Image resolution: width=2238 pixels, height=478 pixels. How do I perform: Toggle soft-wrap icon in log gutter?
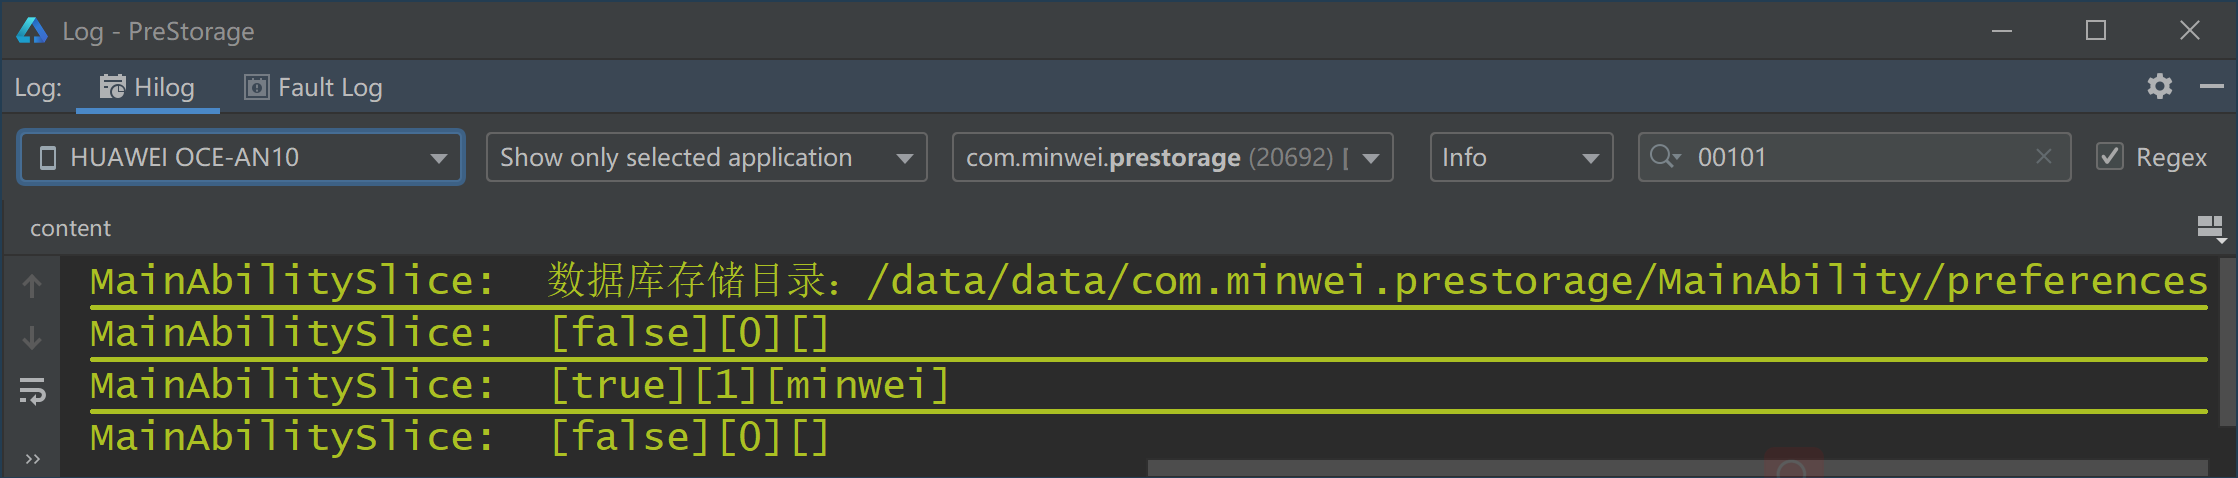(x=32, y=391)
